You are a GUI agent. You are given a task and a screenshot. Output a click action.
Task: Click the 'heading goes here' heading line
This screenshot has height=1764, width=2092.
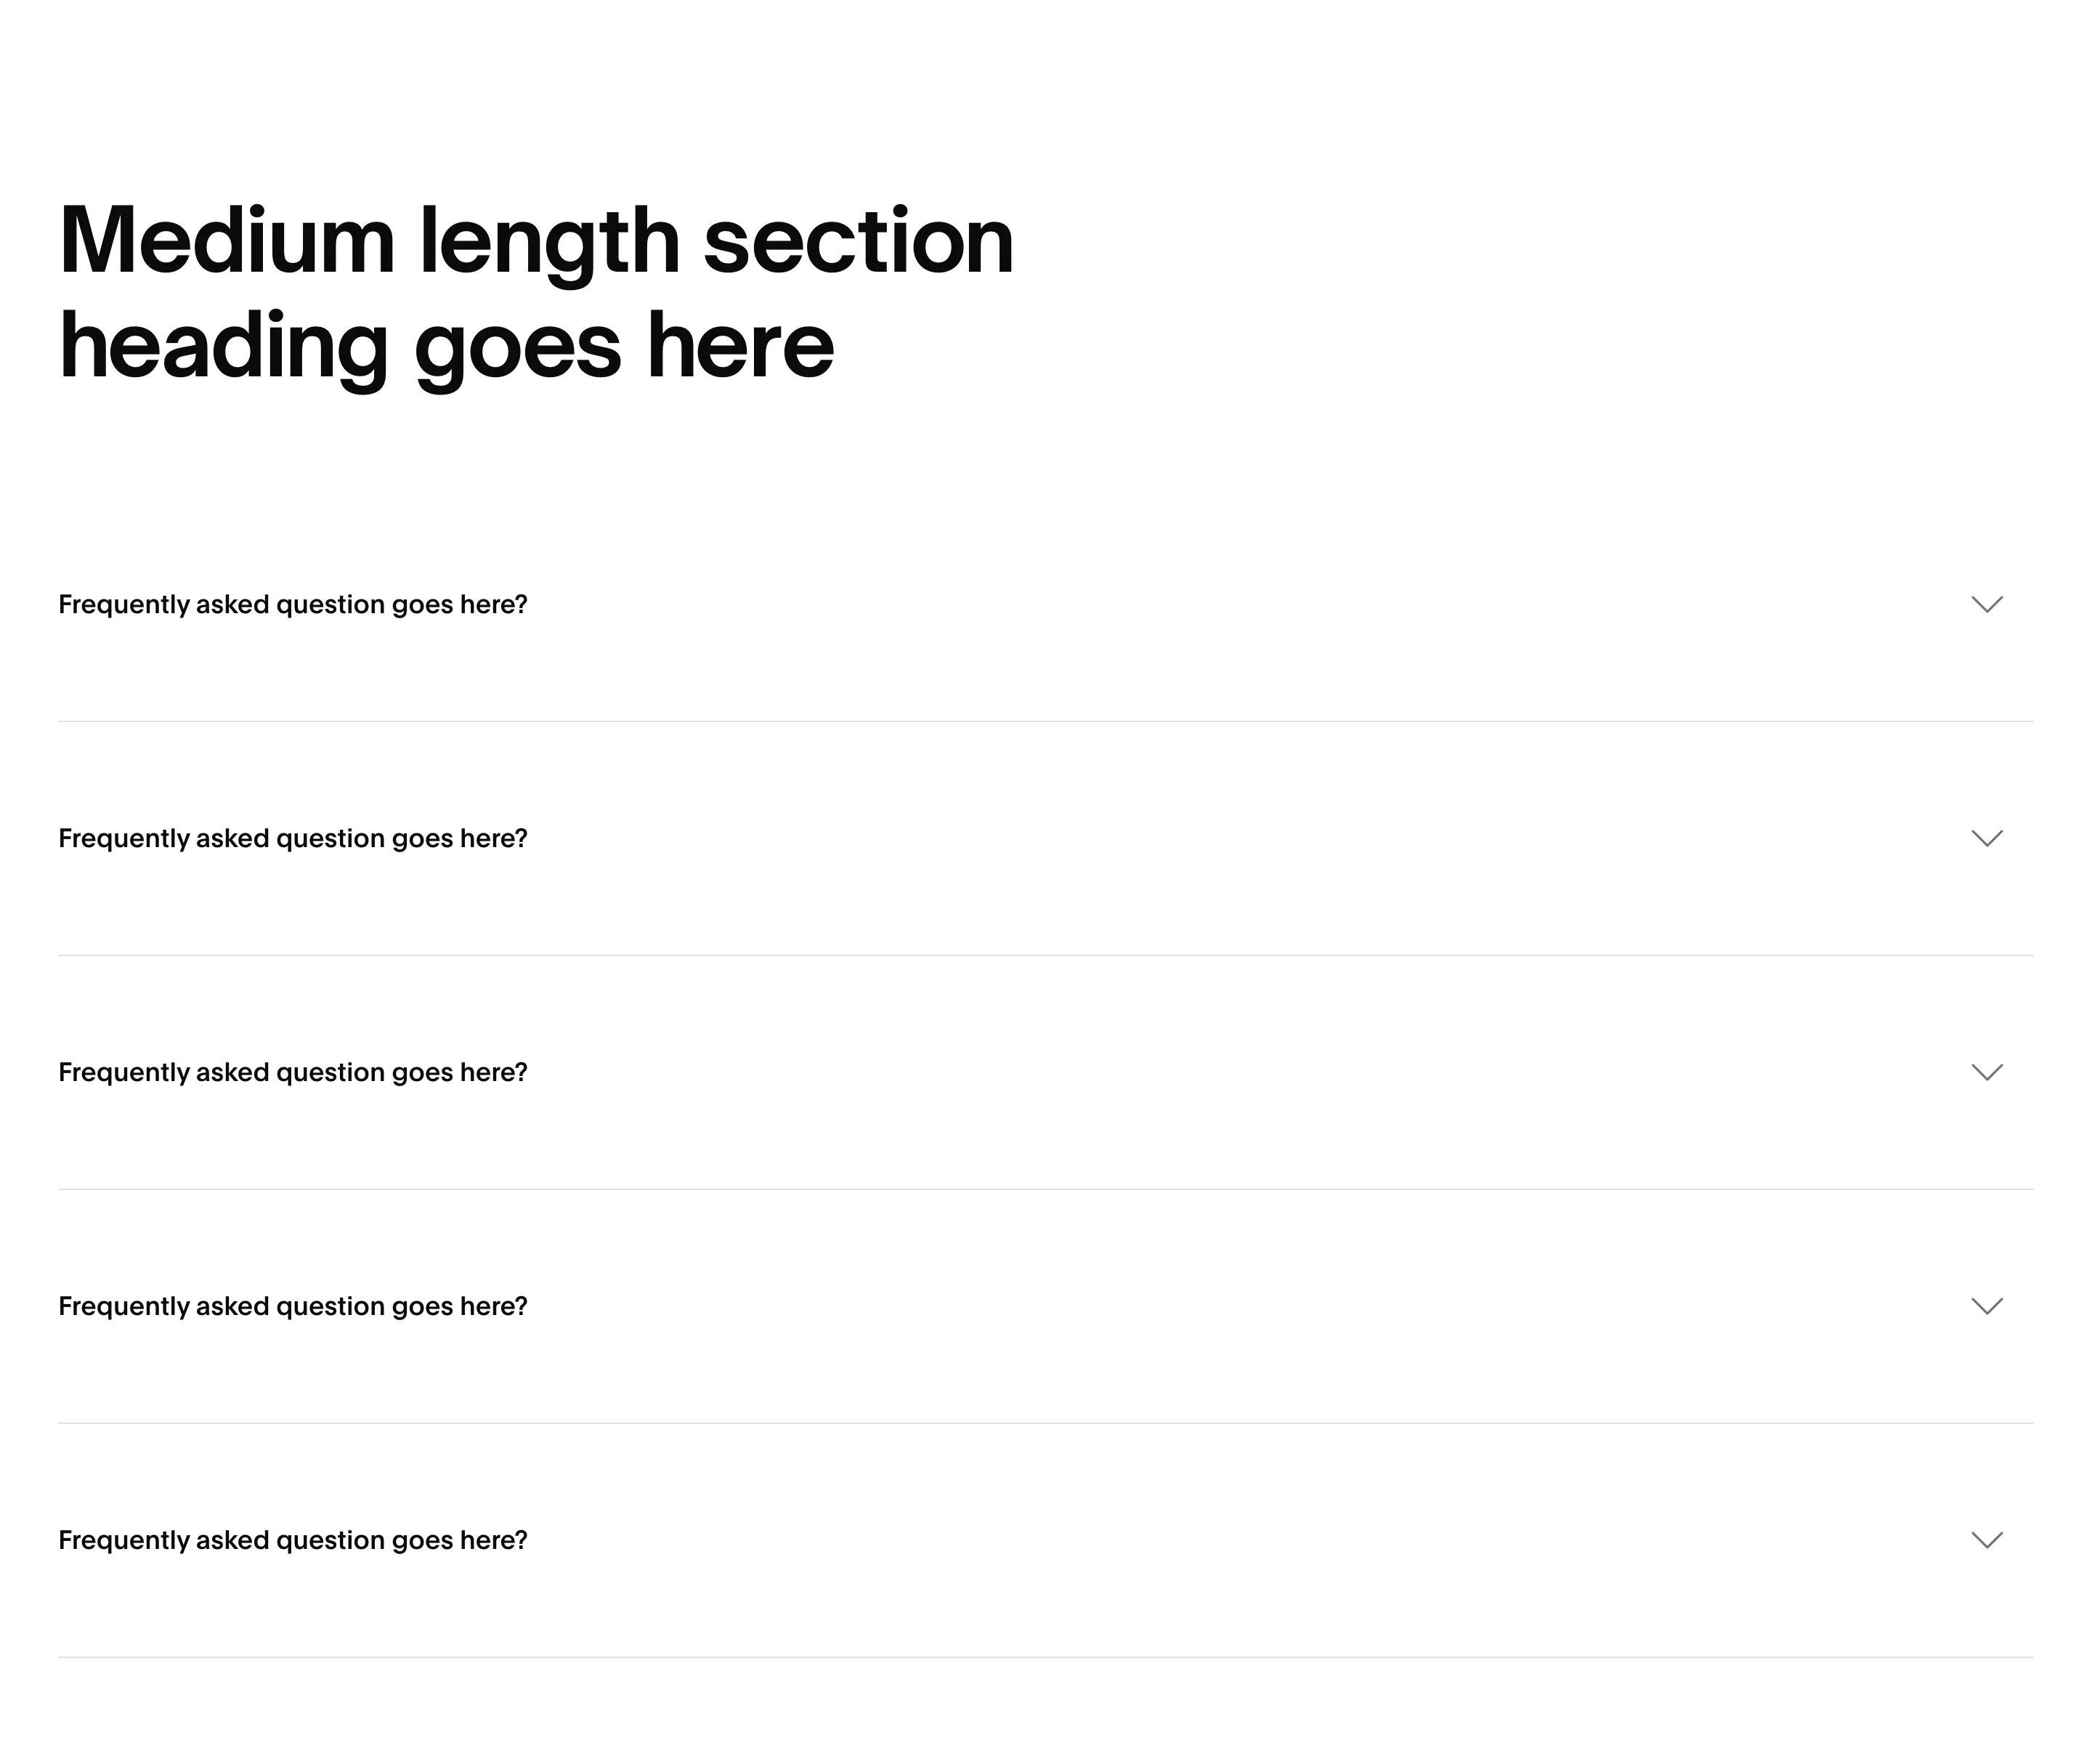point(446,348)
